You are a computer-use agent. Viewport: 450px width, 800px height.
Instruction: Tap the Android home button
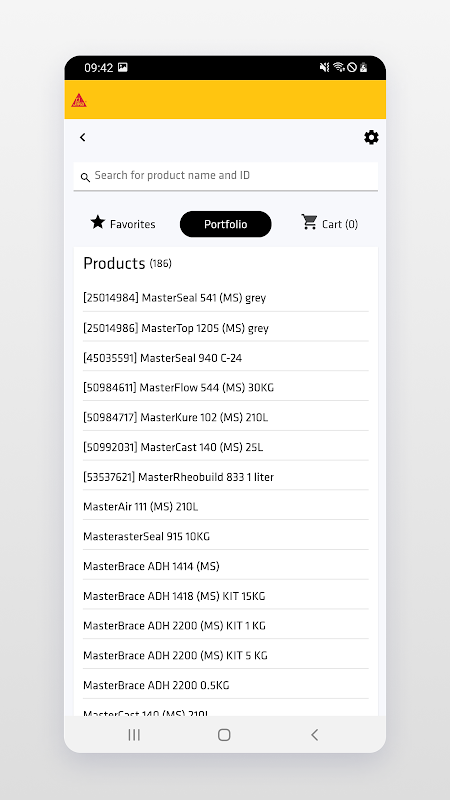point(224,735)
